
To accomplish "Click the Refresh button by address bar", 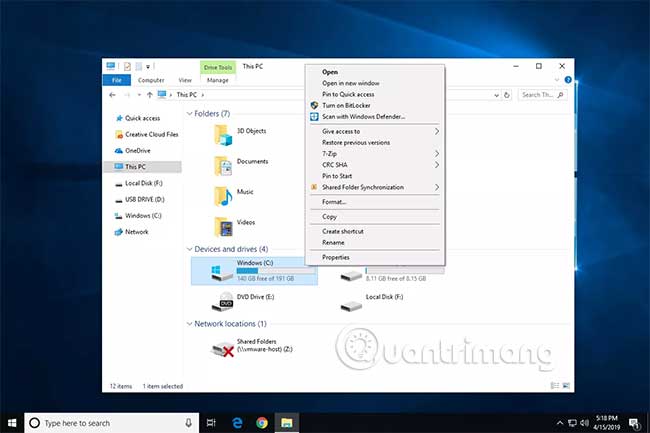I will pos(507,95).
